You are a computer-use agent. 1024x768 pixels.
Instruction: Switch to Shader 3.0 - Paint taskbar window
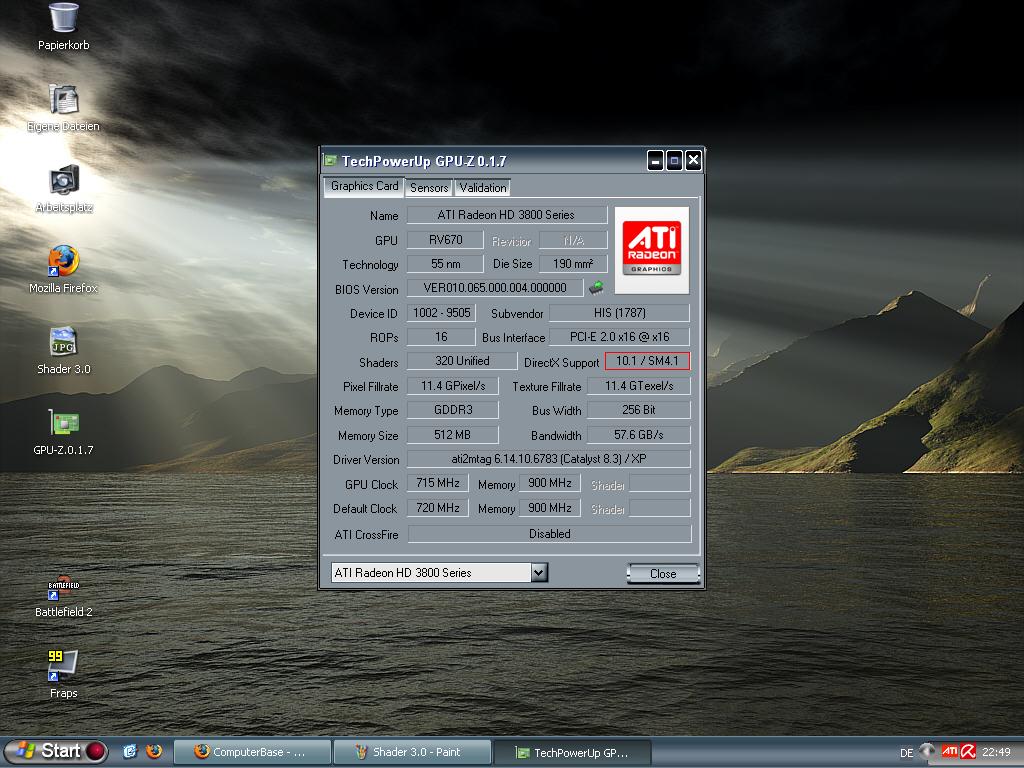coord(412,752)
